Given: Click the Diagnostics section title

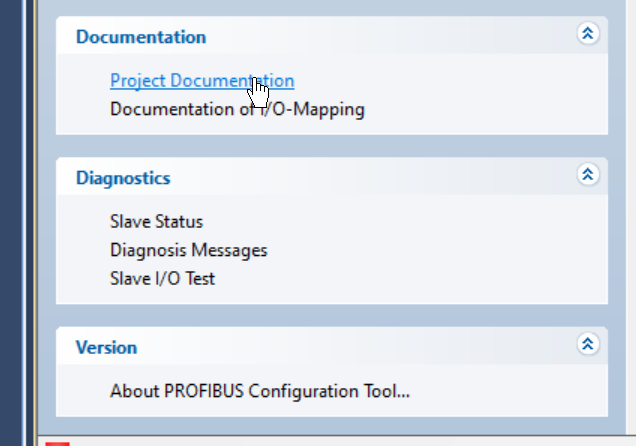Looking at the screenshot, I should 123,178.
